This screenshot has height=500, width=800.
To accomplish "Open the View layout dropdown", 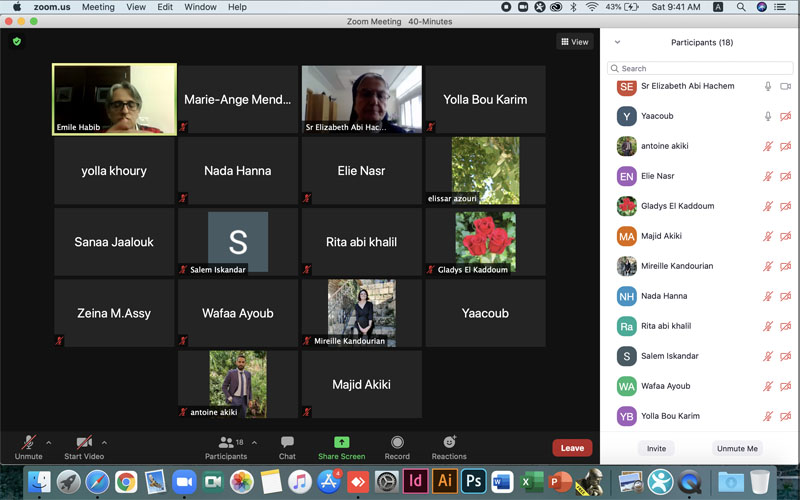I will (574, 42).
